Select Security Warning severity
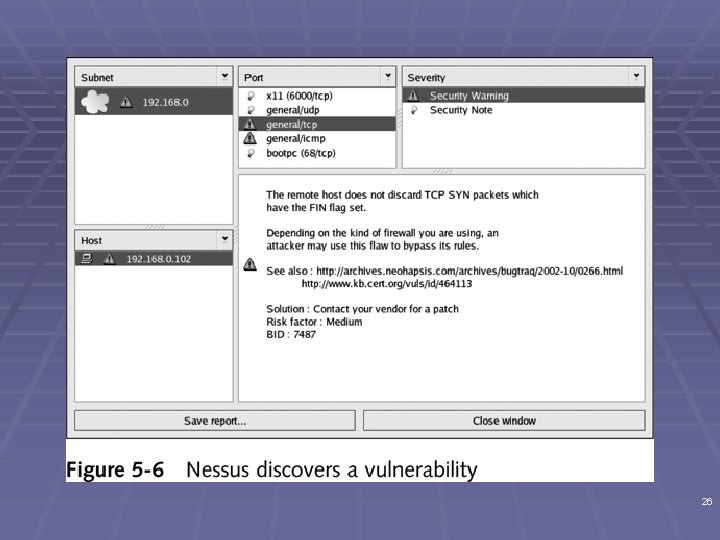720x540 pixels. pos(523,96)
